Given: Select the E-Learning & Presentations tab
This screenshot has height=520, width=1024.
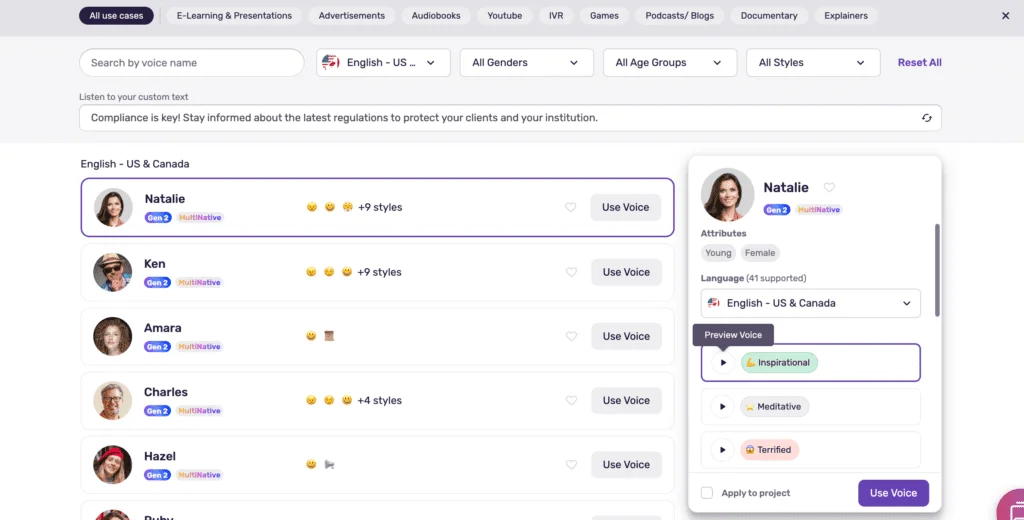Looking at the screenshot, I should [234, 16].
